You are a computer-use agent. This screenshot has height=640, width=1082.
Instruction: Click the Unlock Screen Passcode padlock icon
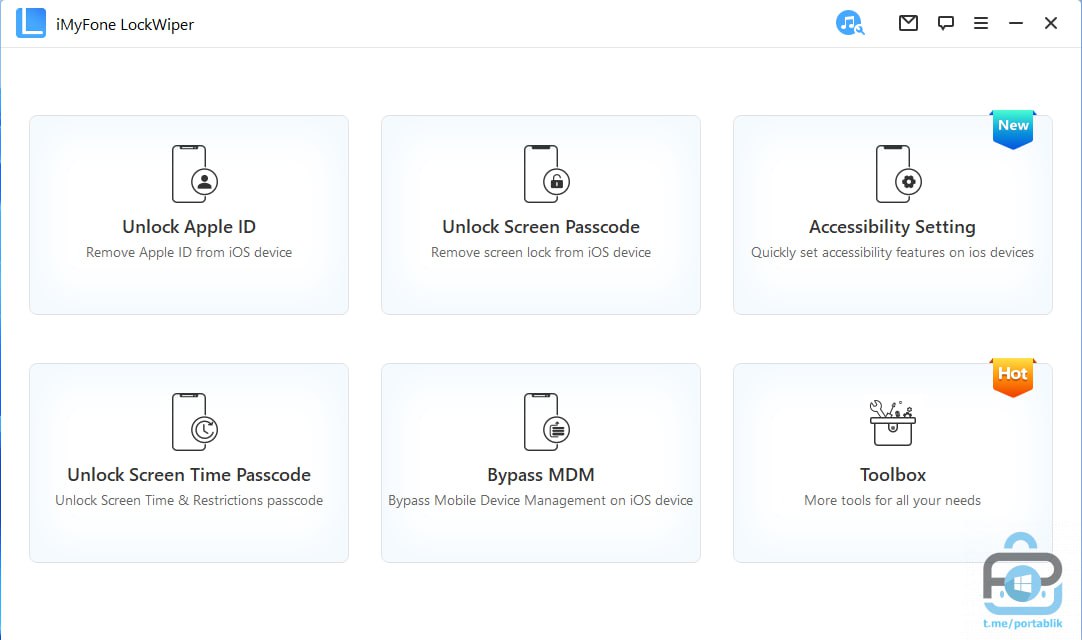pyautogui.click(x=547, y=174)
